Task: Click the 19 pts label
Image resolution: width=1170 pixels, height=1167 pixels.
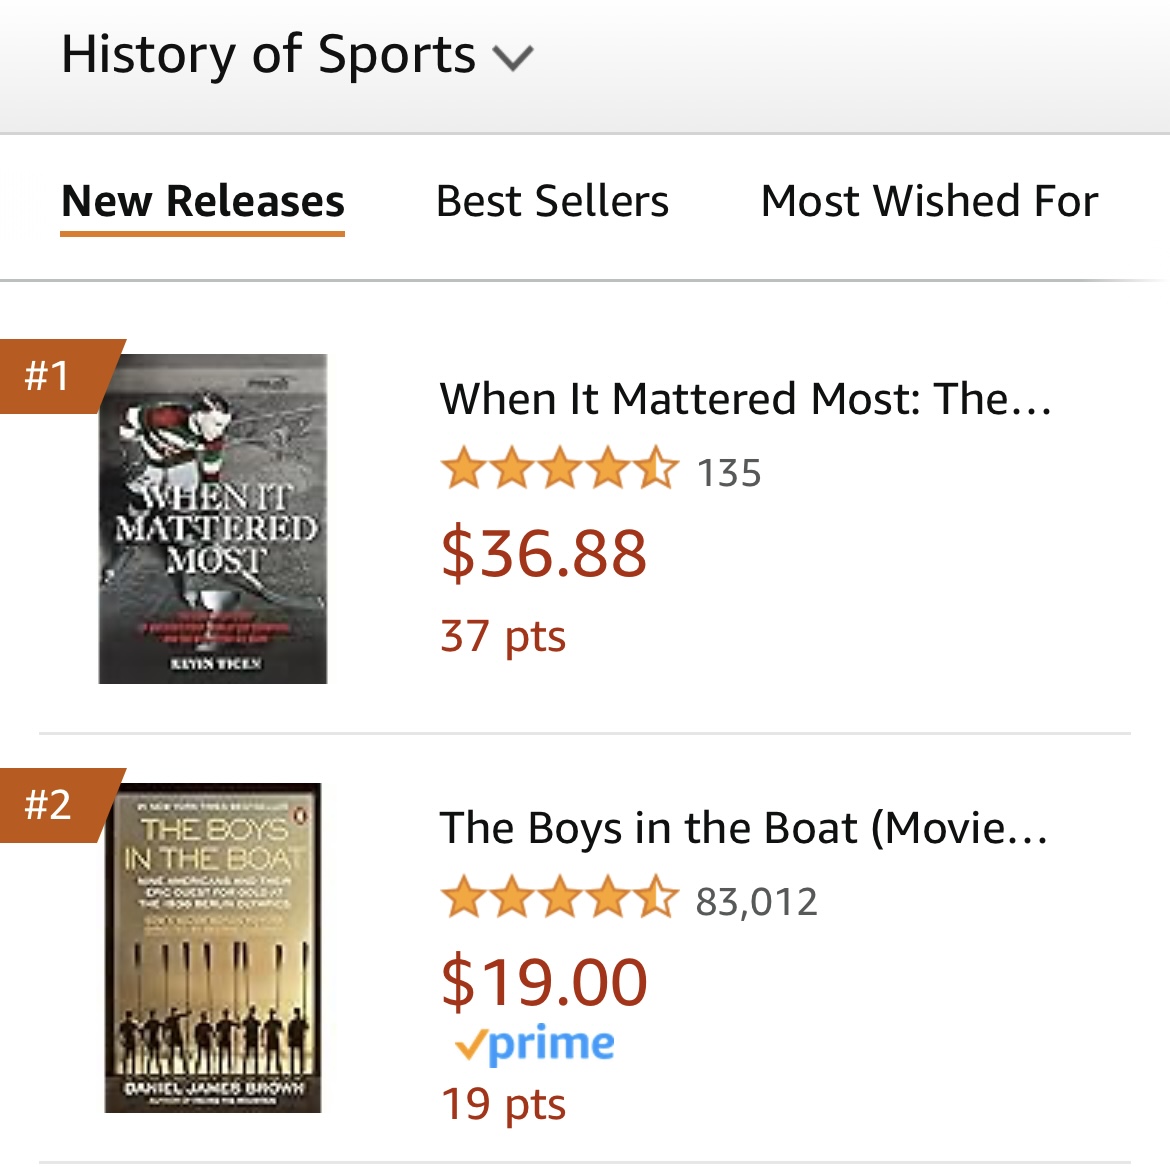Action: click(x=503, y=1105)
